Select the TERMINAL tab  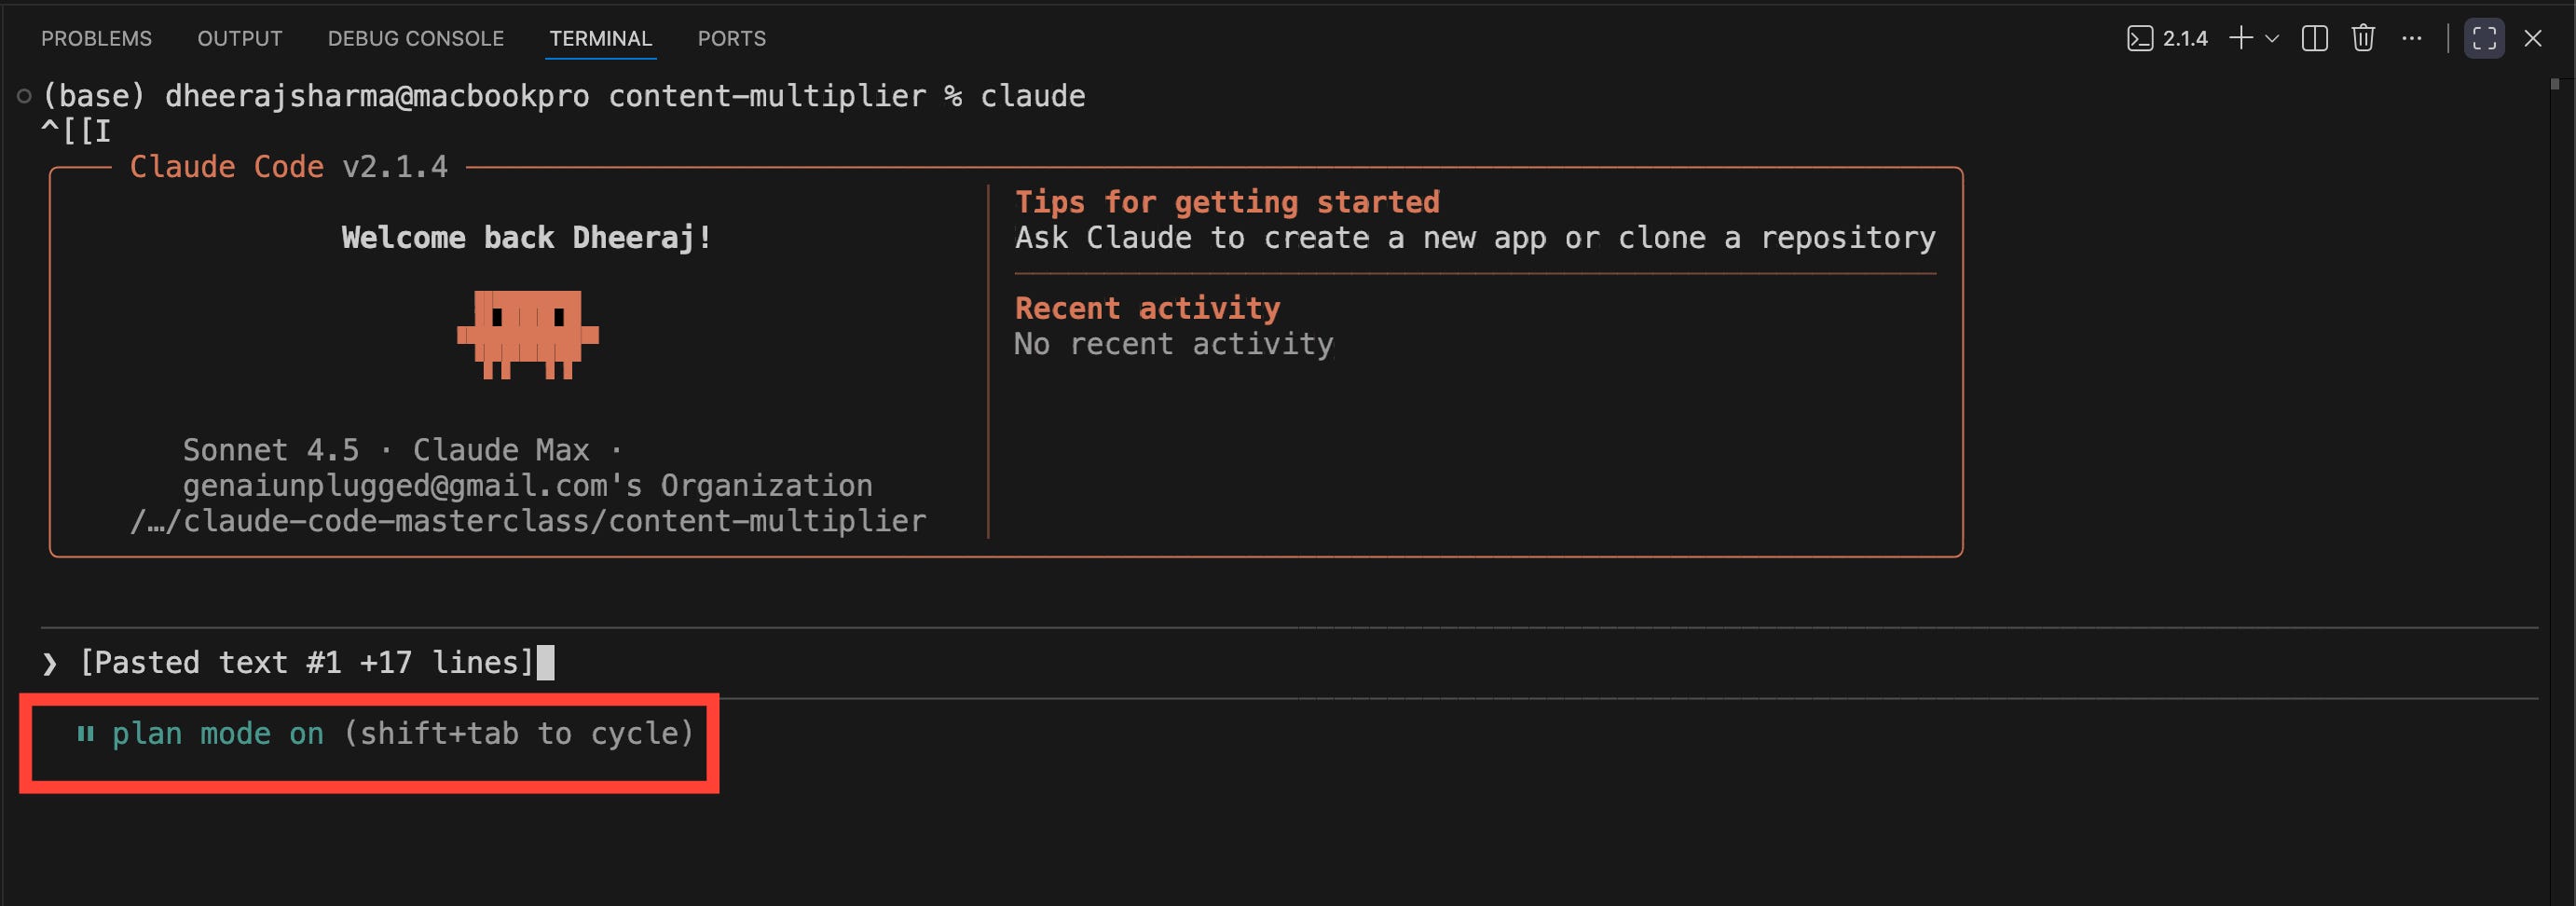tap(601, 38)
